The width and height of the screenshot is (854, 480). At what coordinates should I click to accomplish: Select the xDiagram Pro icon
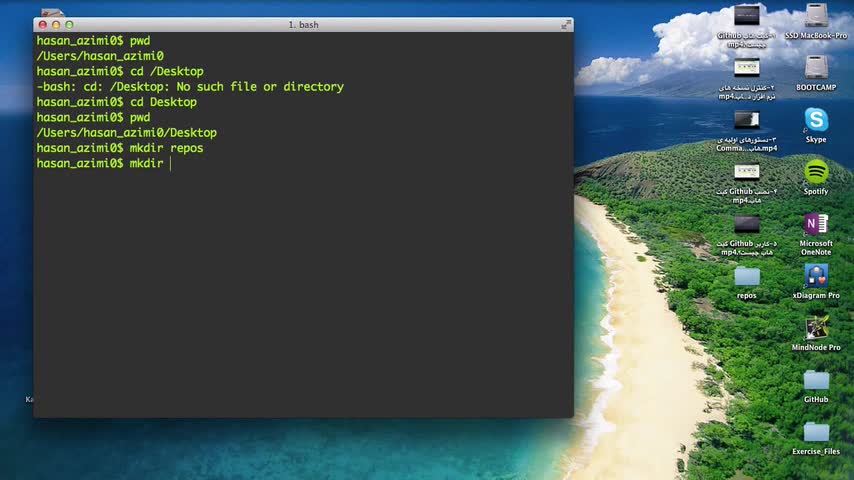pyautogui.click(x=816, y=276)
